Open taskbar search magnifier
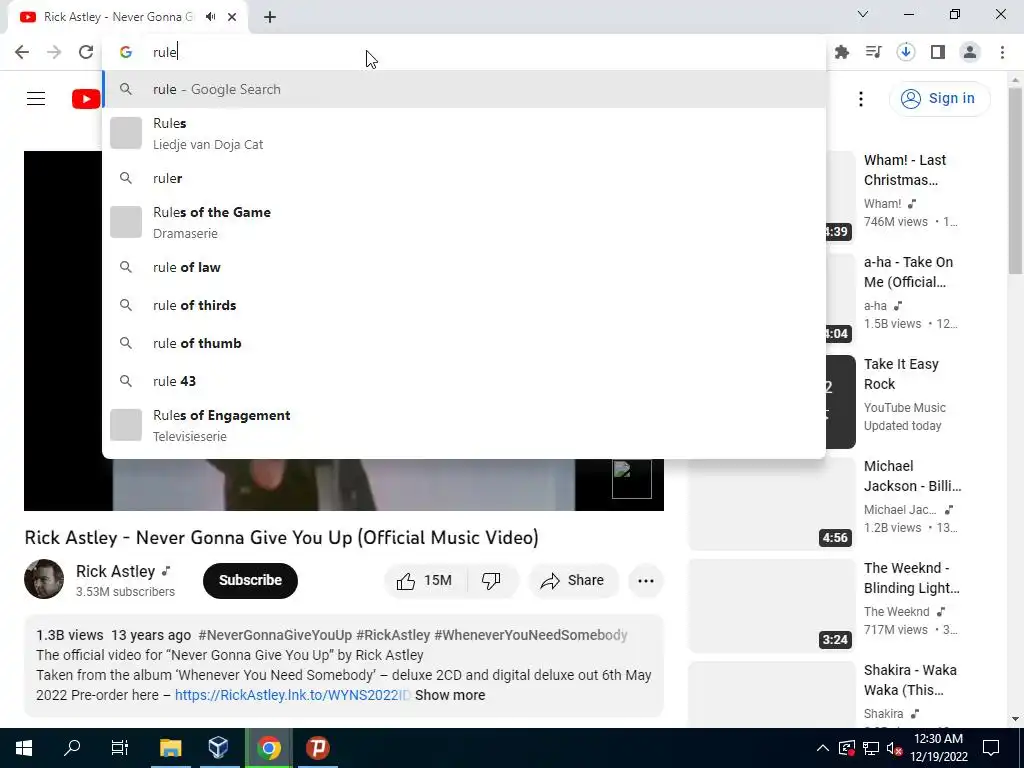 click(72, 748)
